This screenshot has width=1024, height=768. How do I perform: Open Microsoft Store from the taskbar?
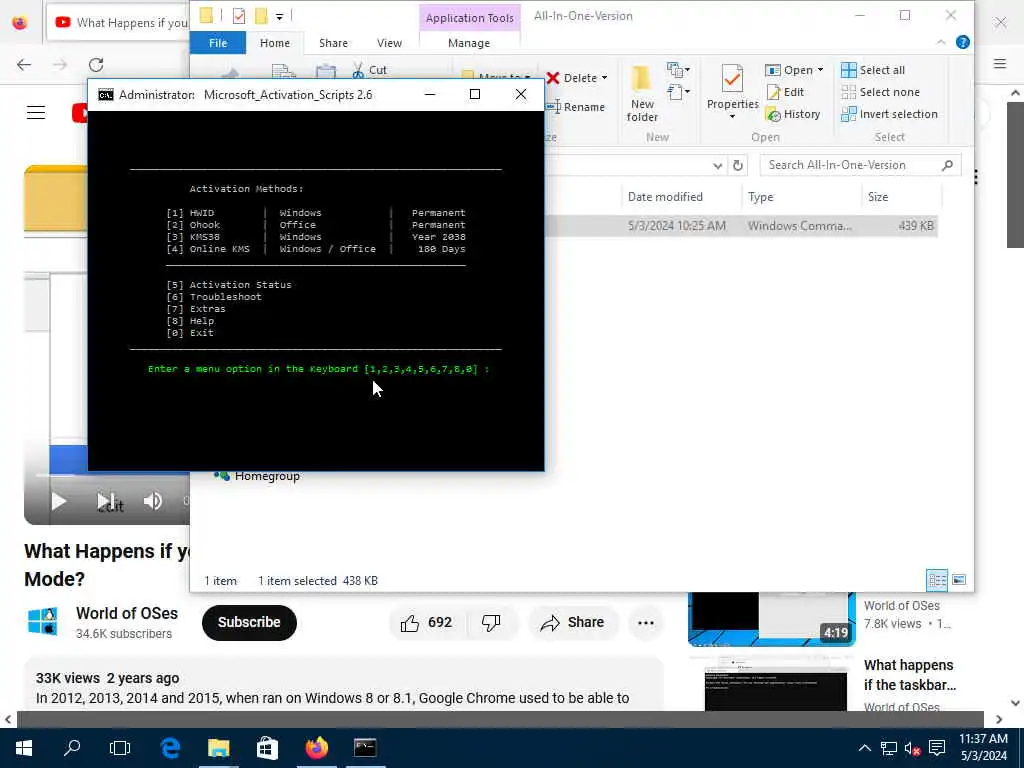(x=267, y=748)
